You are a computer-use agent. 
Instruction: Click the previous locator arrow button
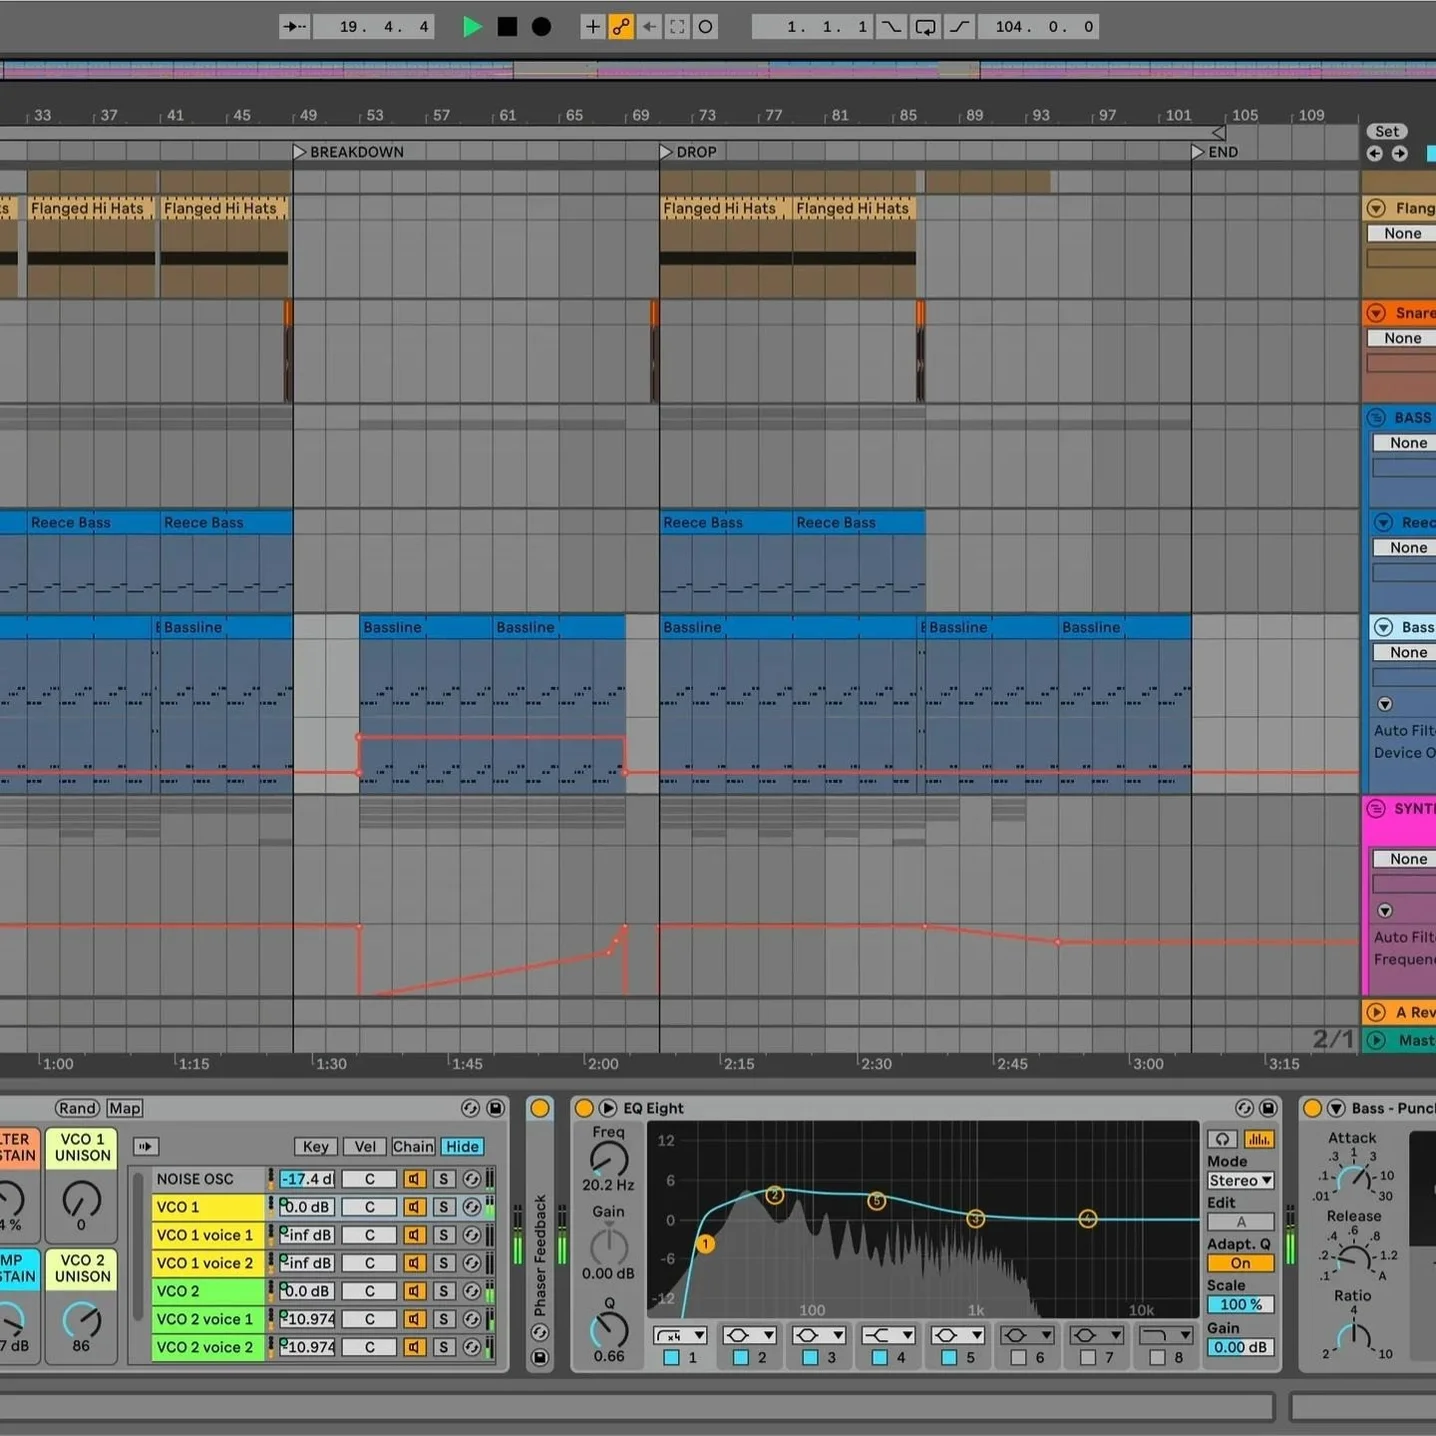pos(1375,153)
